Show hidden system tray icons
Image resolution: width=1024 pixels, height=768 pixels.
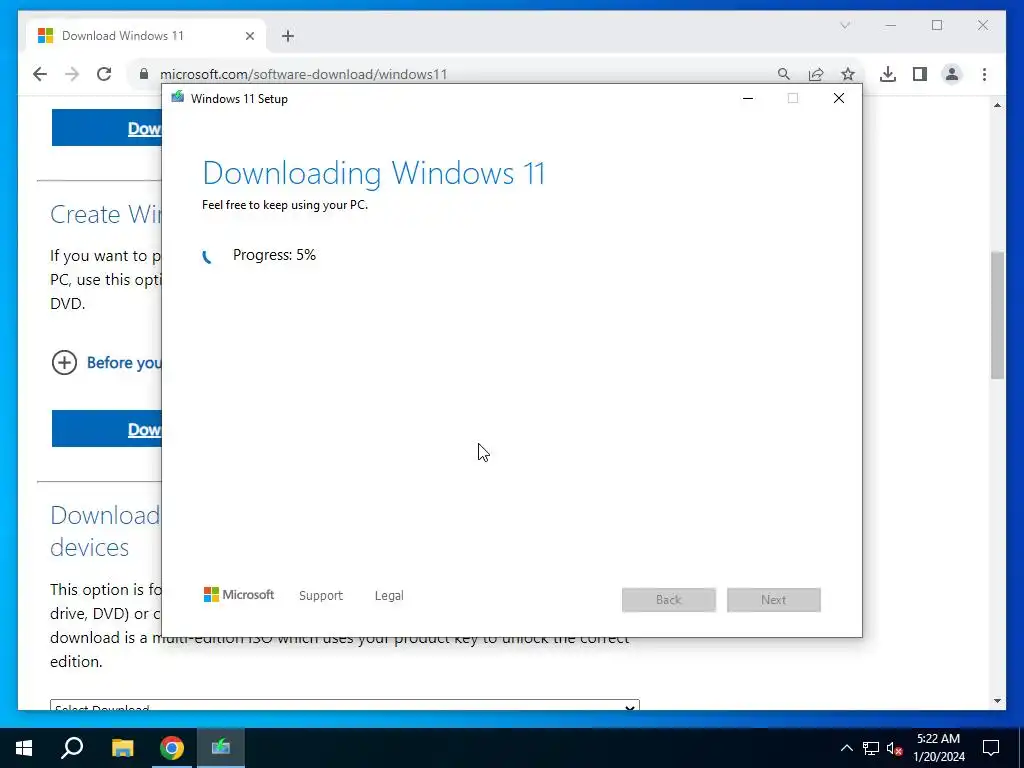pyautogui.click(x=846, y=748)
